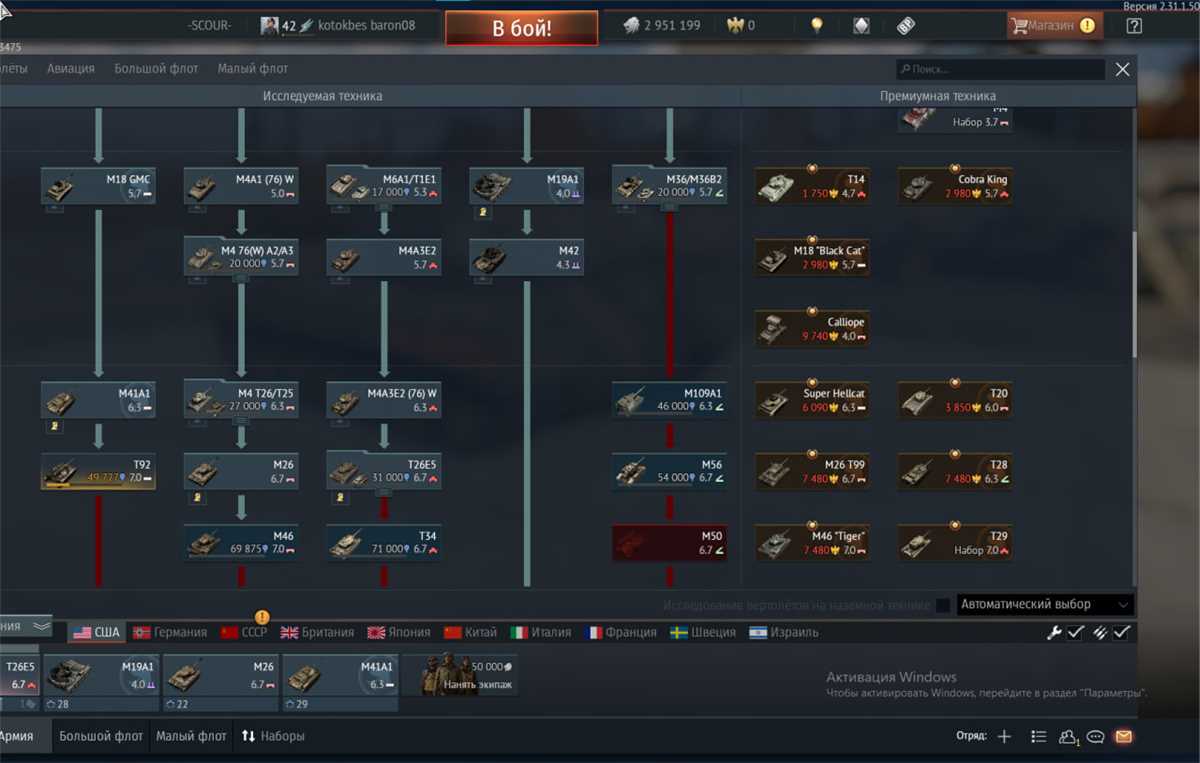The height and width of the screenshot is (763, 1200).
Task: Select premium T14 tank card
Action: pos(812,186)
